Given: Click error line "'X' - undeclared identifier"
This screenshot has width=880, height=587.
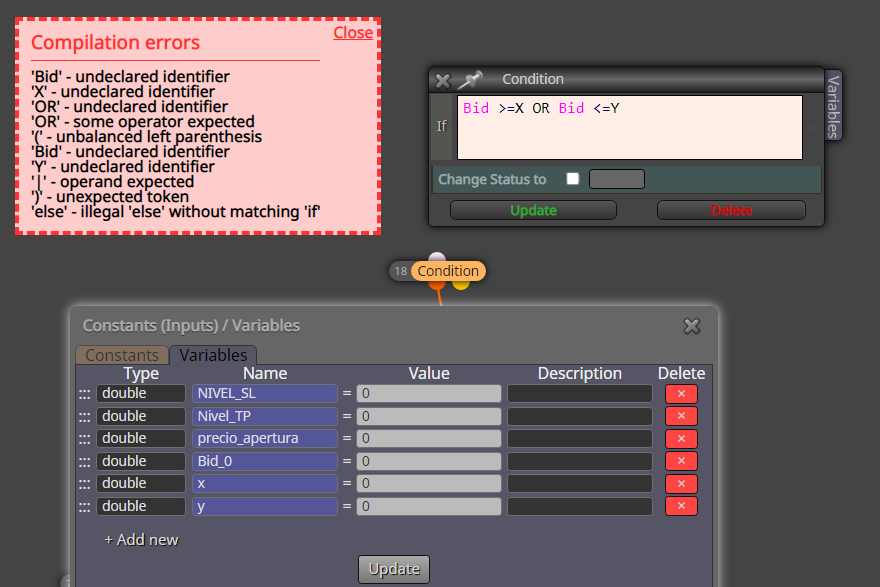Looking at the screenshot, I should coord(123,92).
